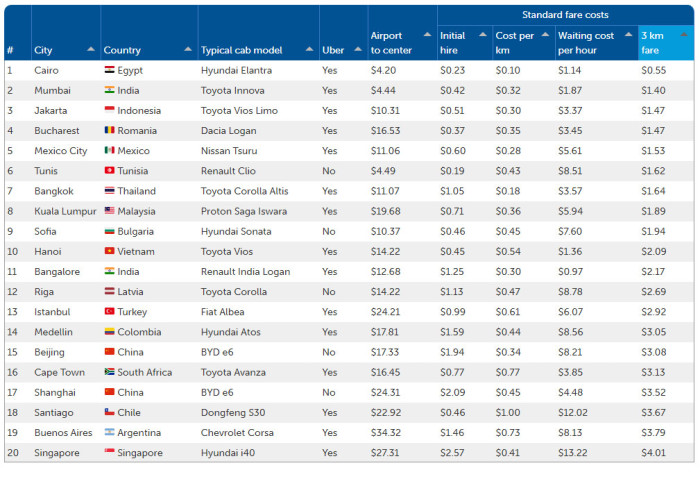The height and width of the screenshot is (486, 700).
Task: Select the Medellin city cell
Action: click(54, 332)
